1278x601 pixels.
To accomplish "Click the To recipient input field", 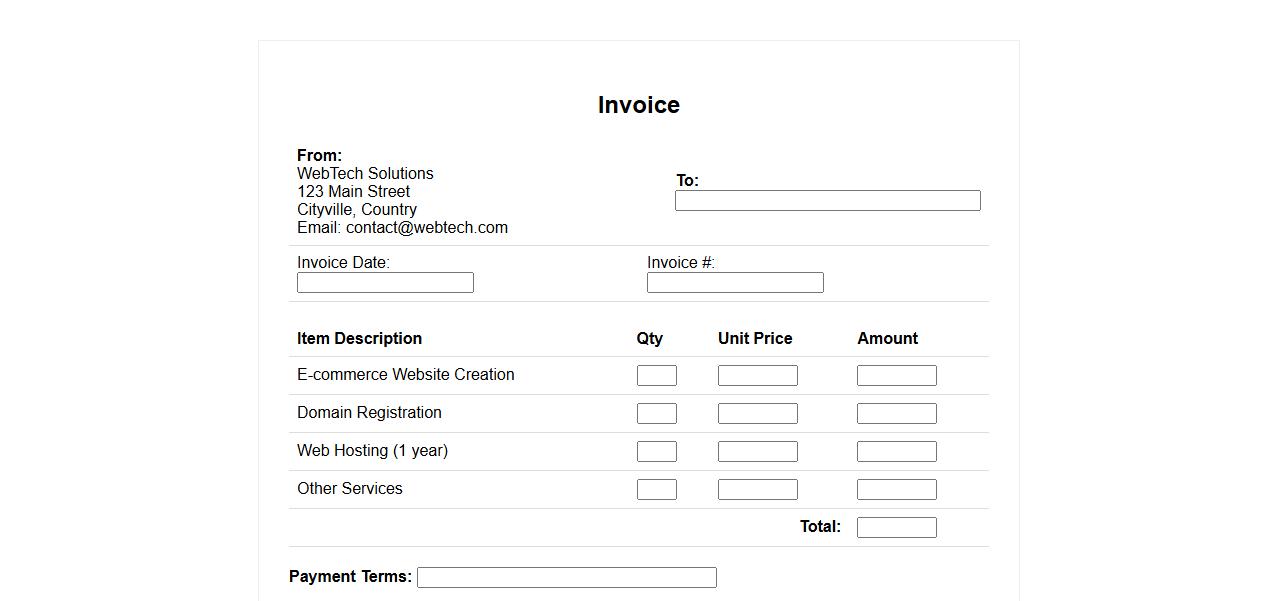I will point(827,201).
